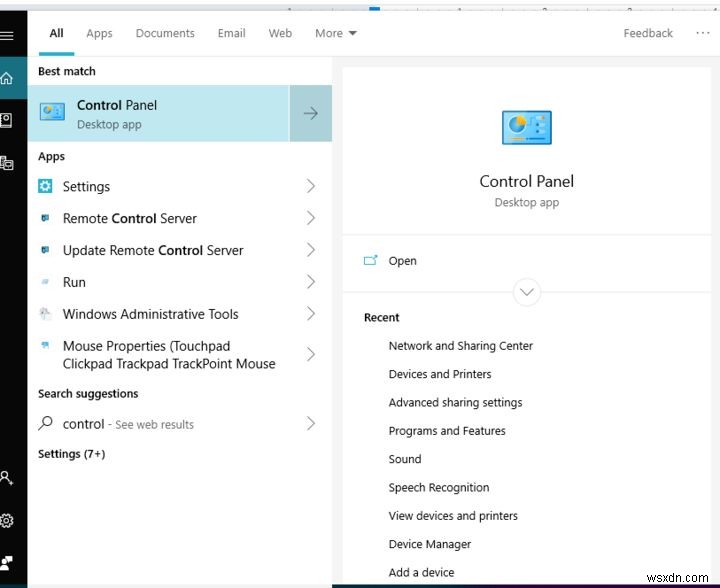Switch to the Documents tab
720x588 pixels.
(x=165, y=33)
